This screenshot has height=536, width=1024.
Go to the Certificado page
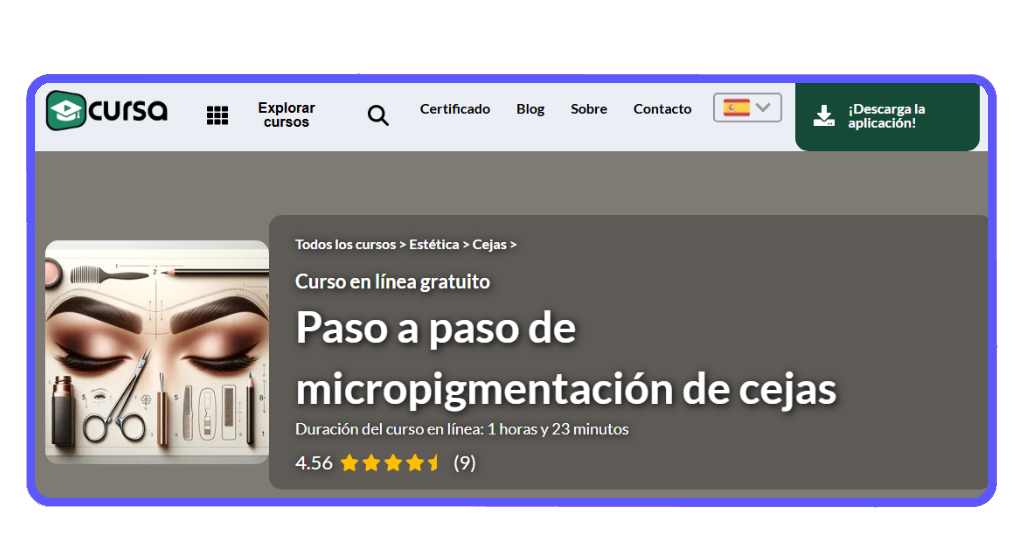(x=455, y=109)
